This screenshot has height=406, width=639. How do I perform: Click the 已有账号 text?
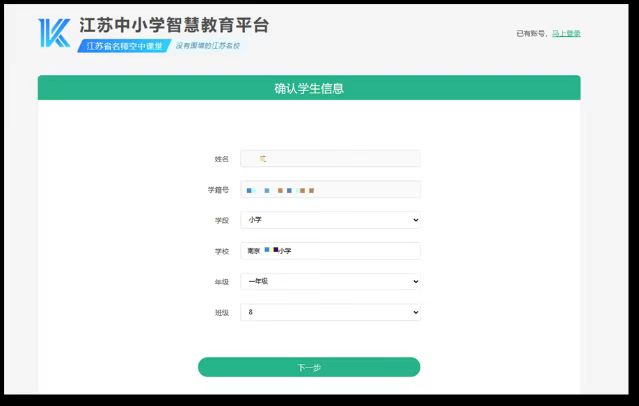point(531,33)
